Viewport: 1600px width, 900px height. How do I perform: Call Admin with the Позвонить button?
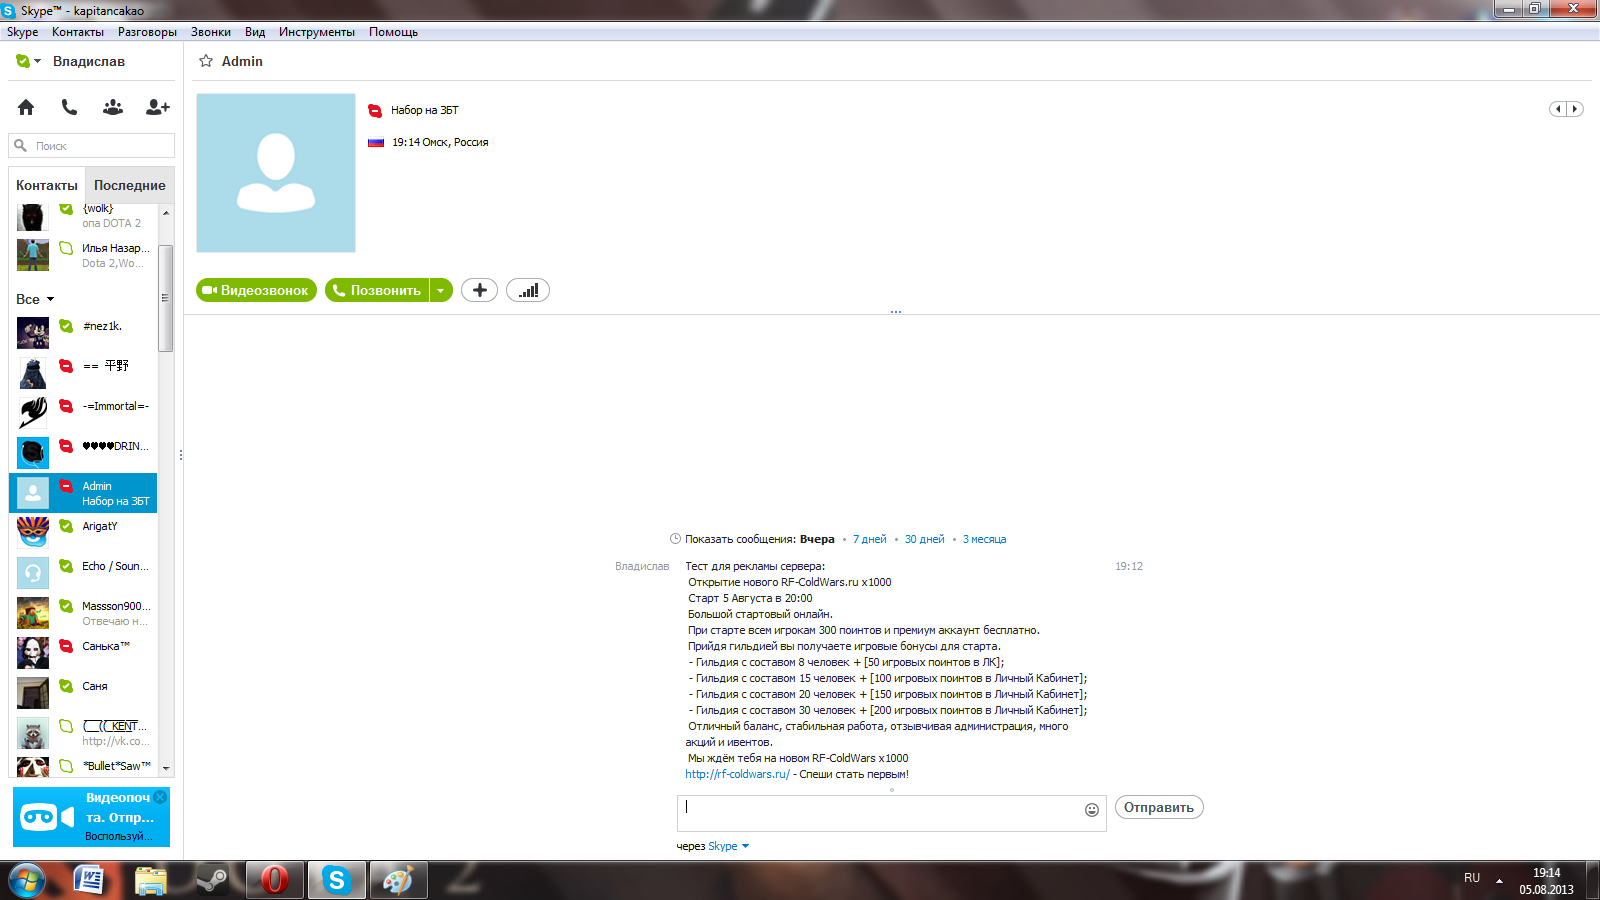pyautogui.click(x=377, y=290)
